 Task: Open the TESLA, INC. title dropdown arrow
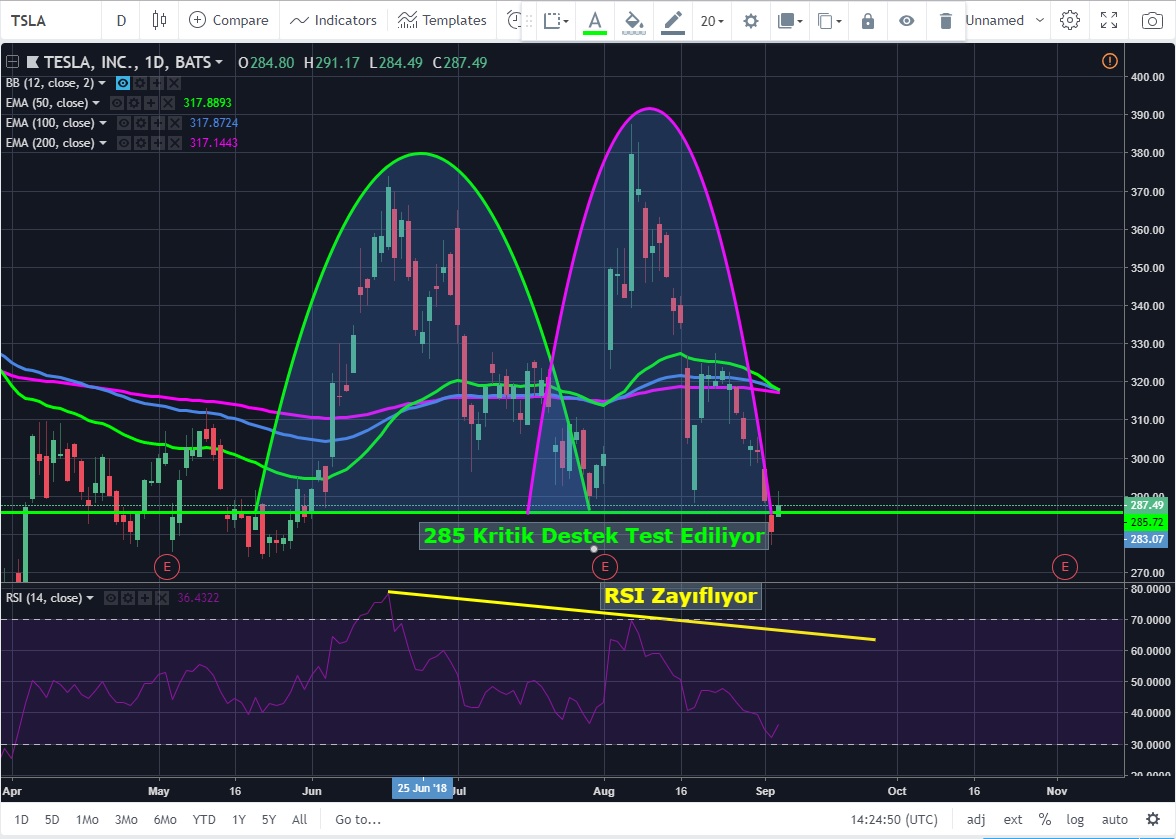(x=218, y=62)
